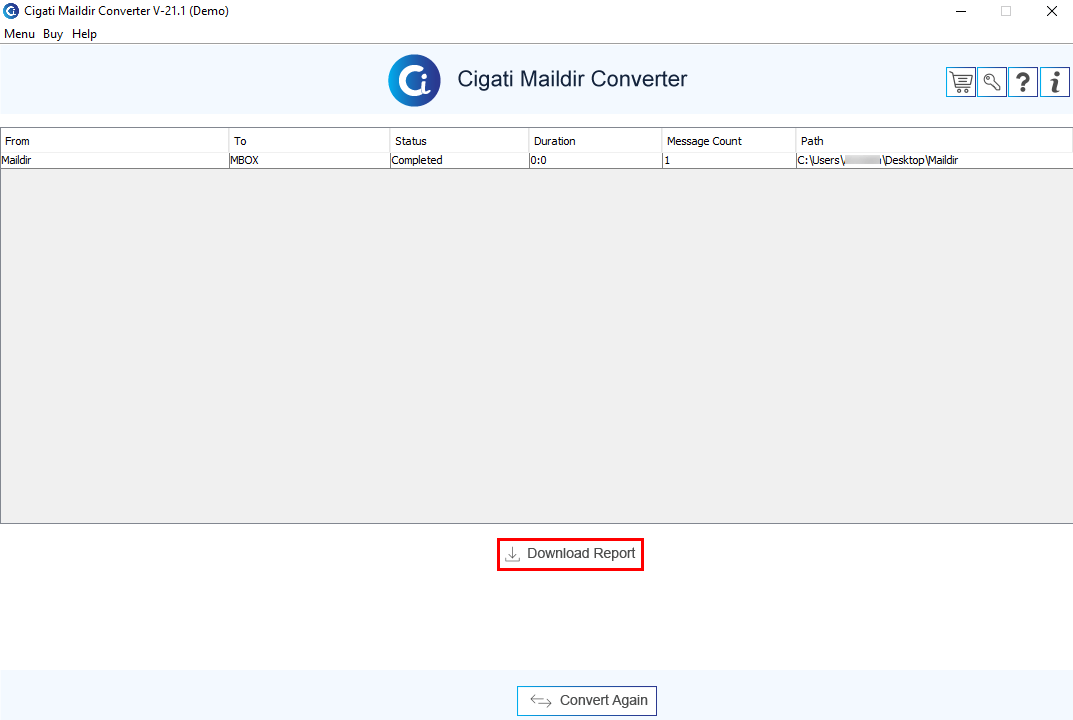The width and height of the screenshot is (1073, 720).
Task: Click the From column header
Action: [x=114, y=141]
